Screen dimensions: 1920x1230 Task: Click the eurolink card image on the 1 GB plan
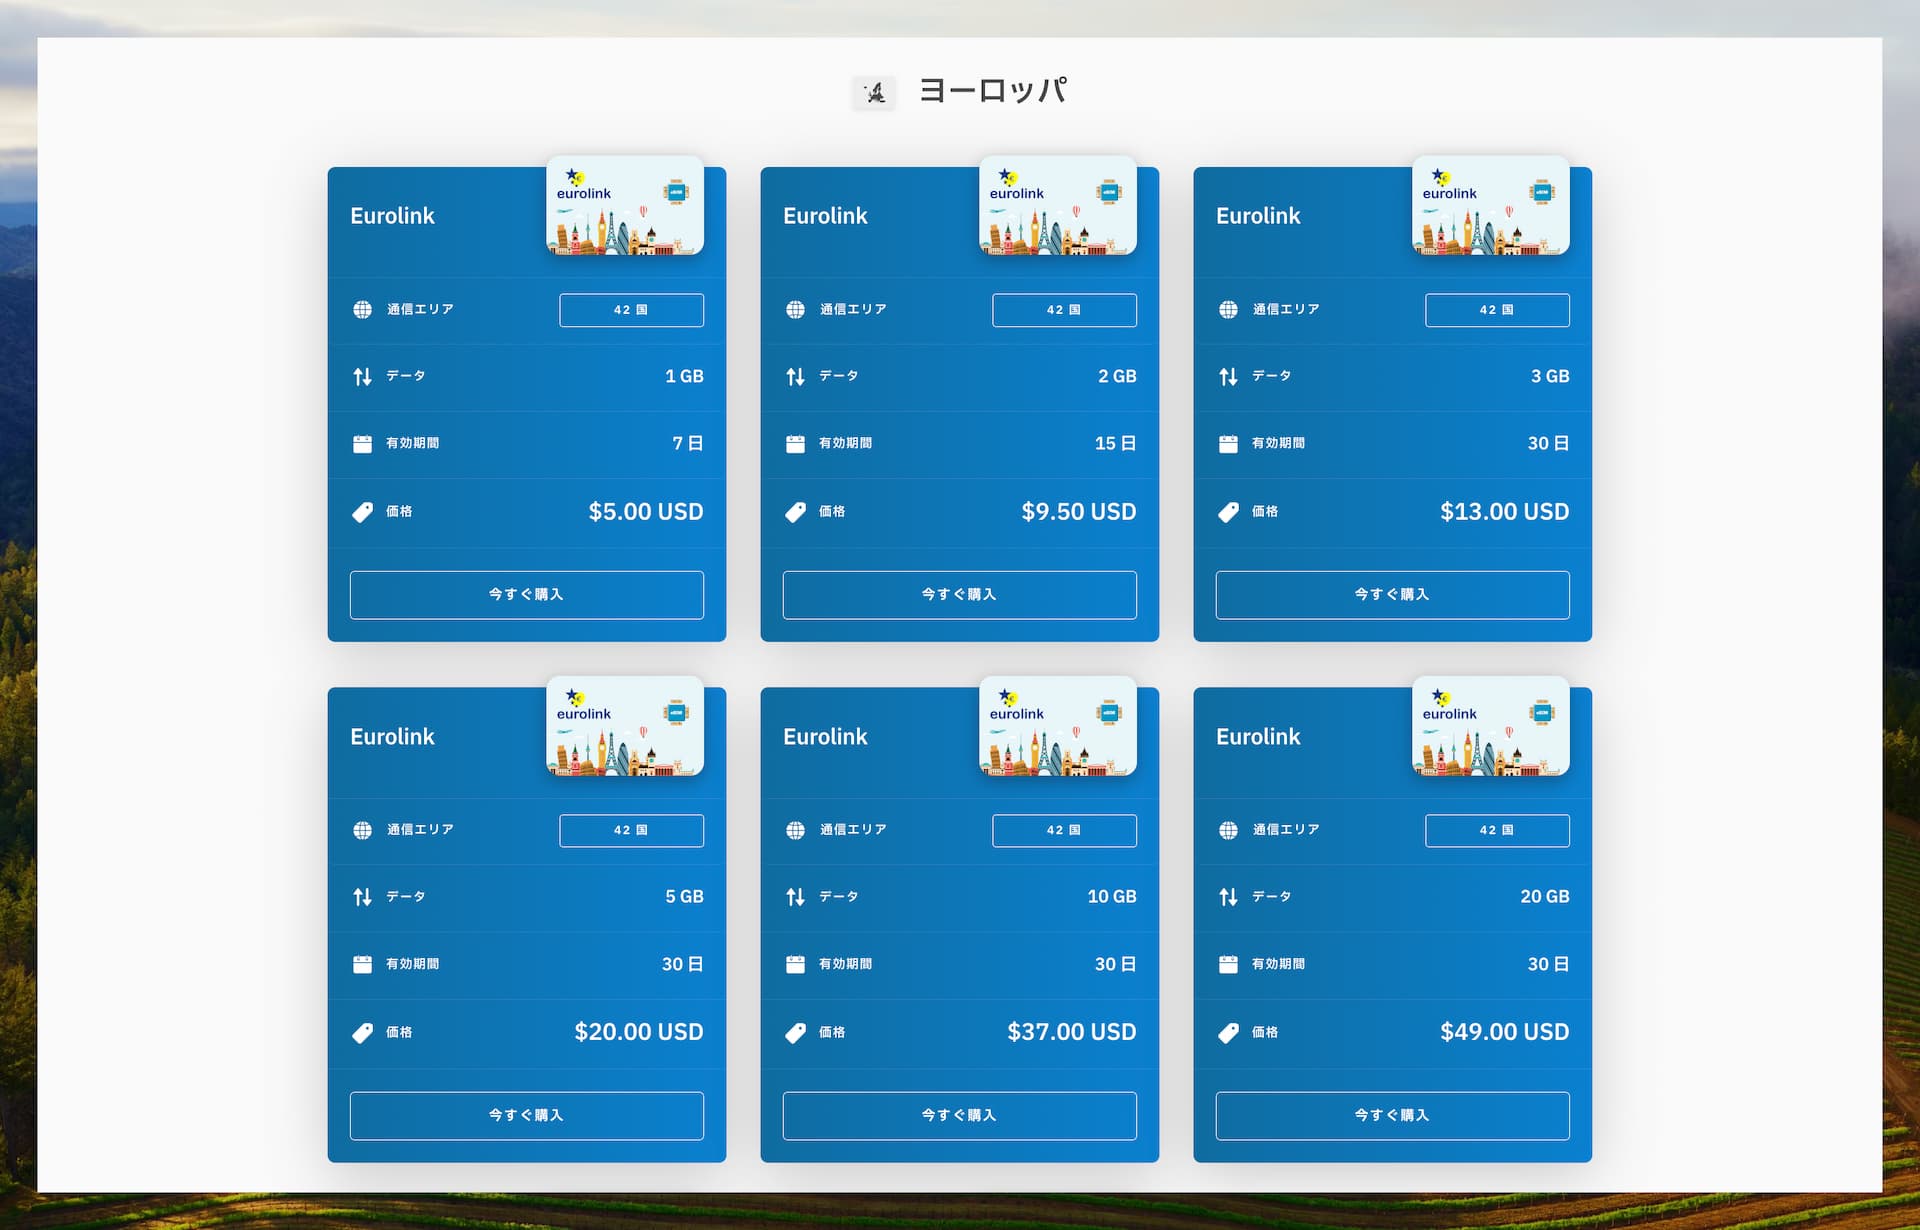pyautogui.click(x=625, y=205)
